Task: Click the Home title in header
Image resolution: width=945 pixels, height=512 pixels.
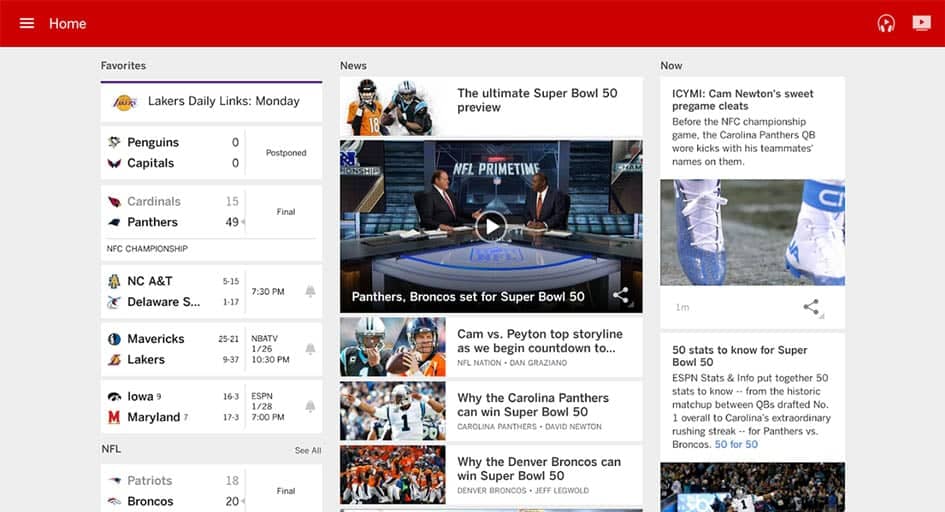Action: 68,23
